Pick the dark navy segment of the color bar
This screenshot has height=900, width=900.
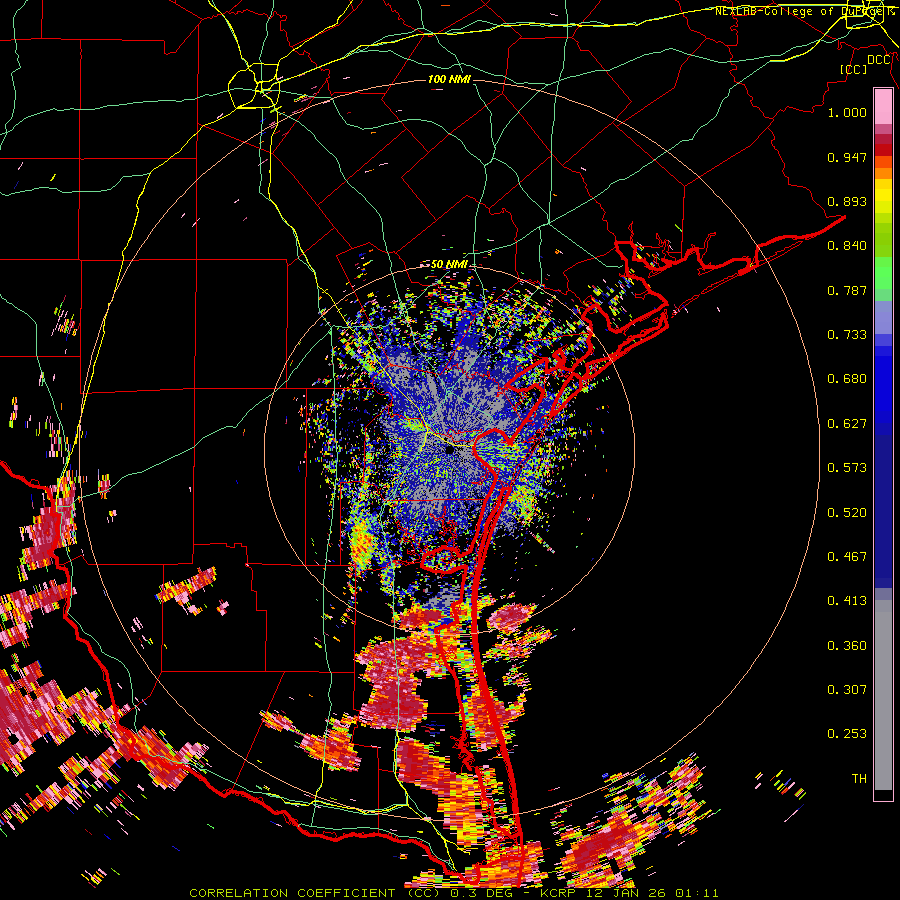click(x=883, y=511)
